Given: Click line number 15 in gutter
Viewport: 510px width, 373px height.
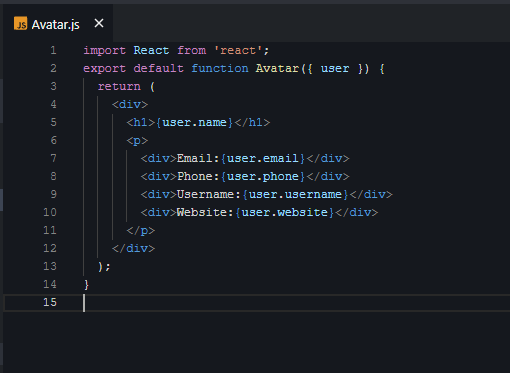Looking at the screenshot, I should 50,302.
